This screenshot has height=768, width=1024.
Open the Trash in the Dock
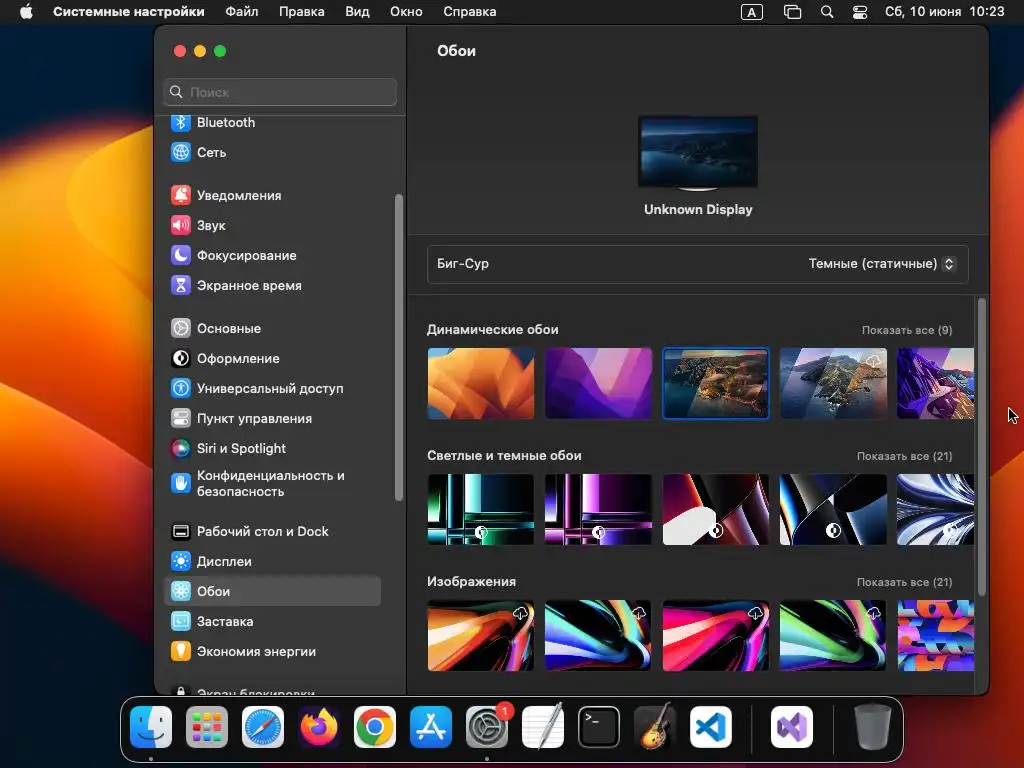[872, 727]
